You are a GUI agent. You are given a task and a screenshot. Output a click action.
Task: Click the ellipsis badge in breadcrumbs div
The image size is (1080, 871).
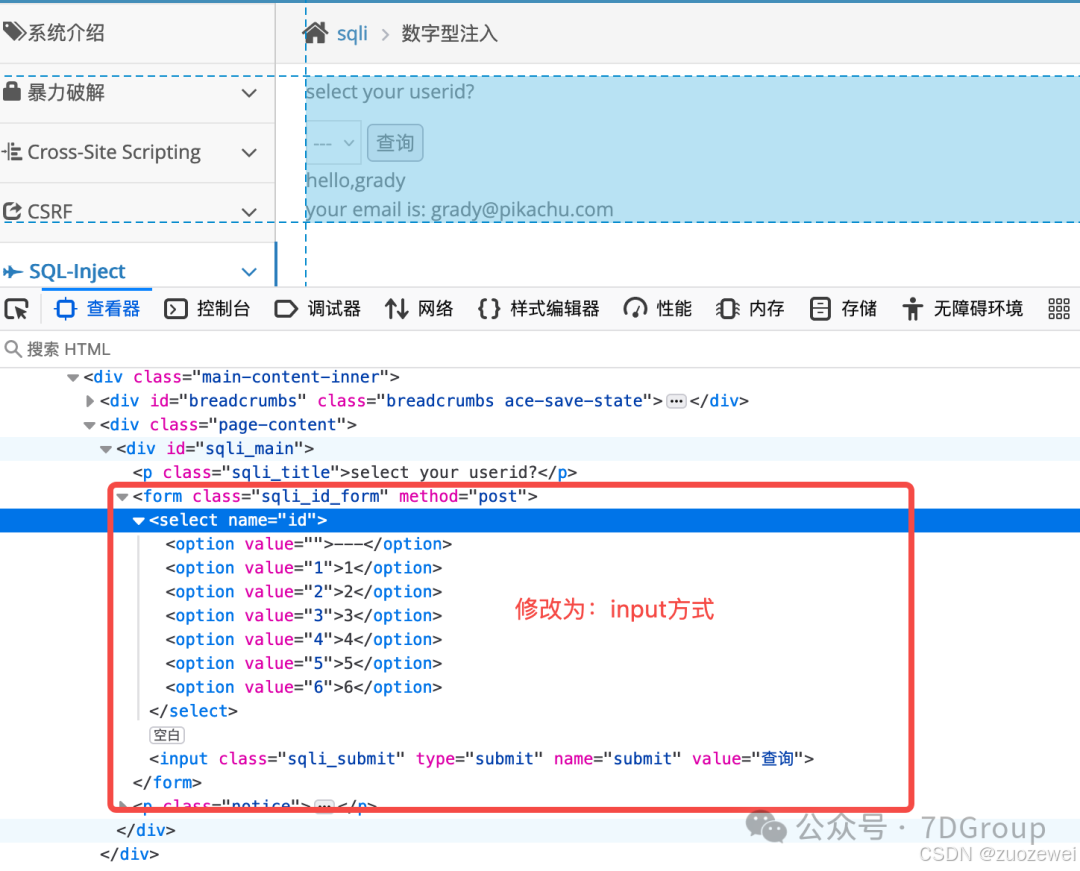tap(676, 401)
